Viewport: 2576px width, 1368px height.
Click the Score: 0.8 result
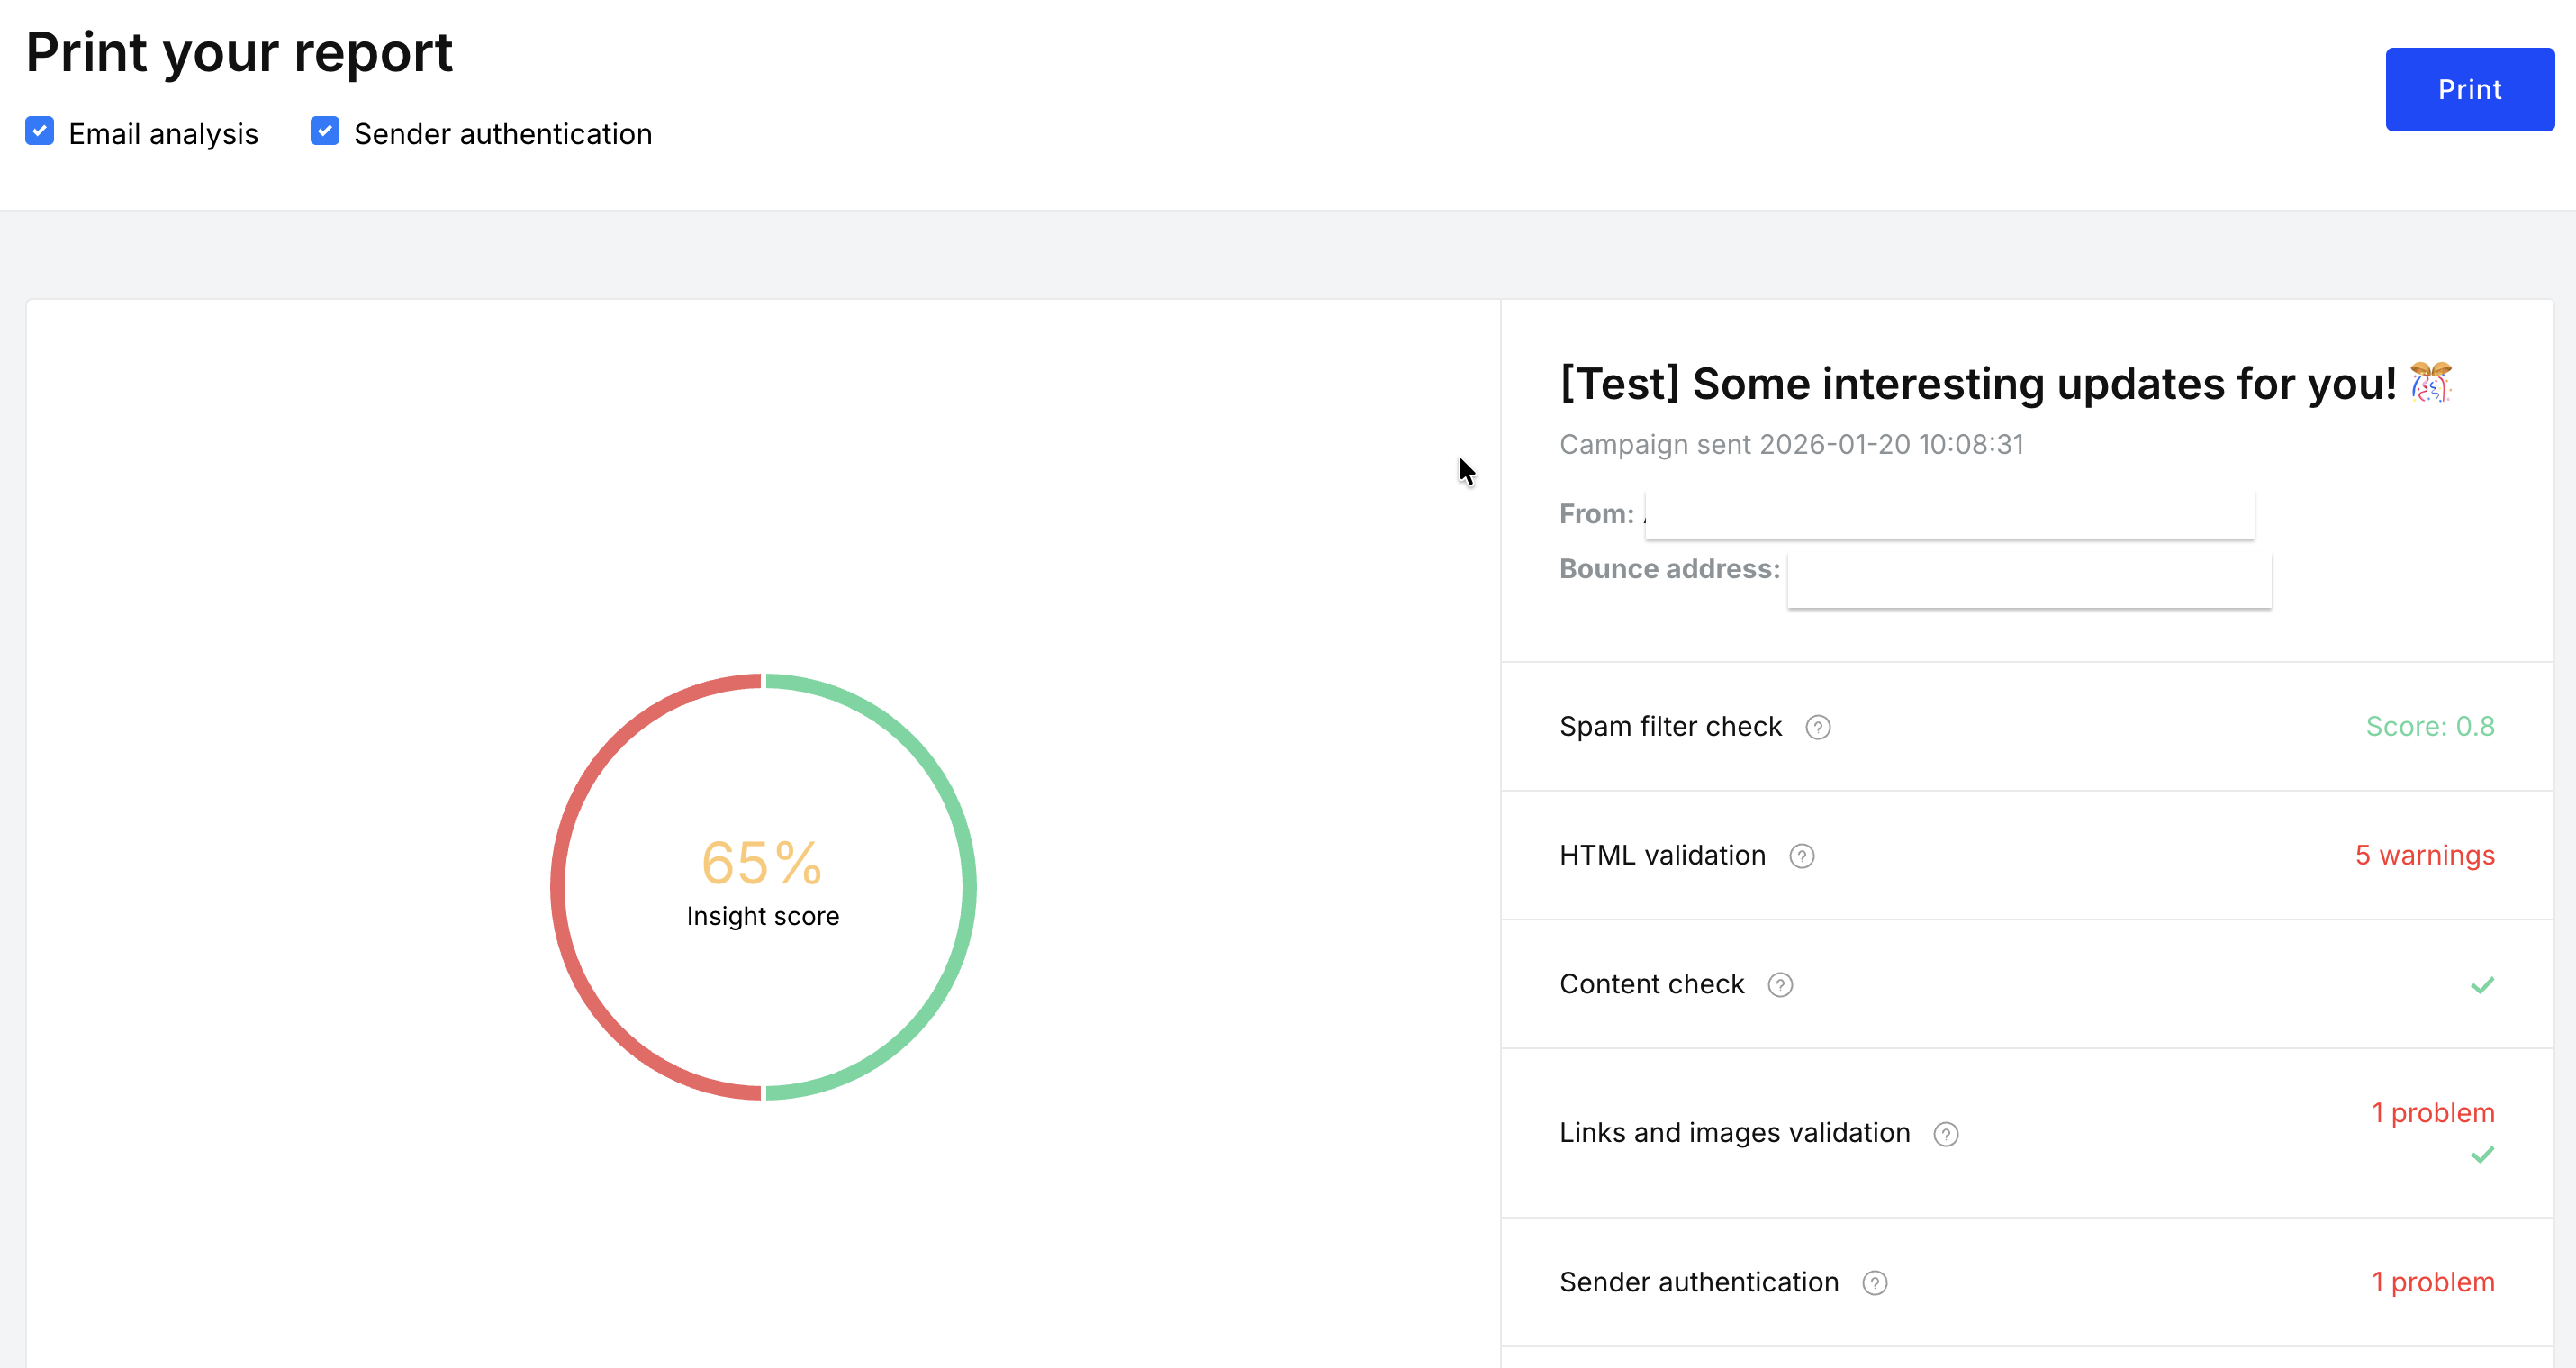(x=2429, y=727)
